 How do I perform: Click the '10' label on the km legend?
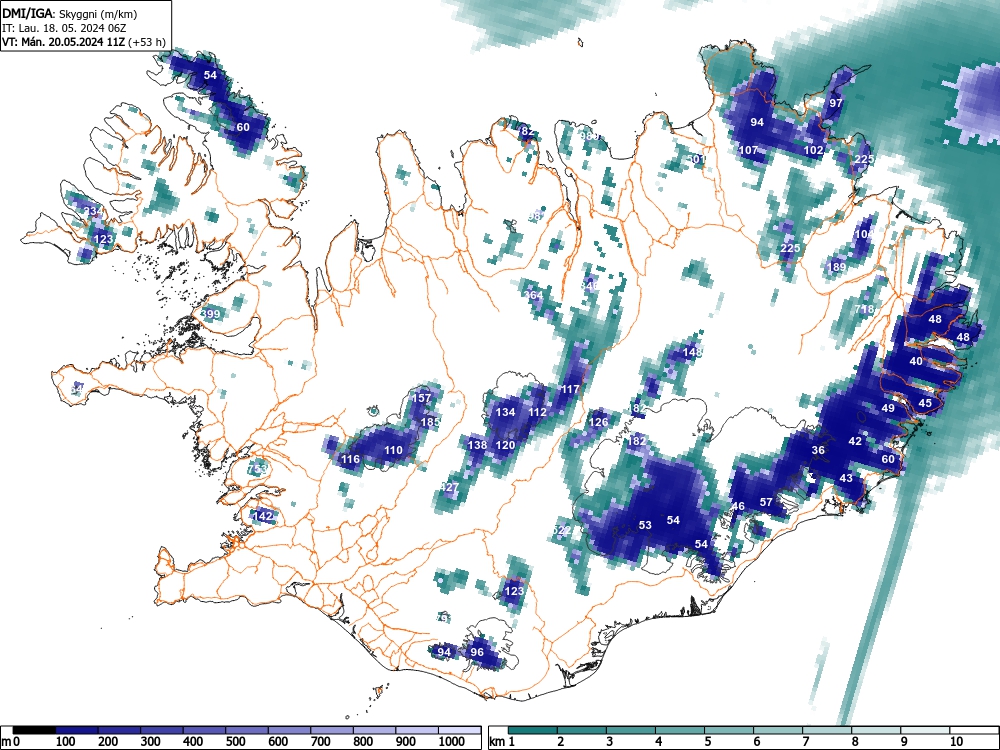tap(956, 742)
